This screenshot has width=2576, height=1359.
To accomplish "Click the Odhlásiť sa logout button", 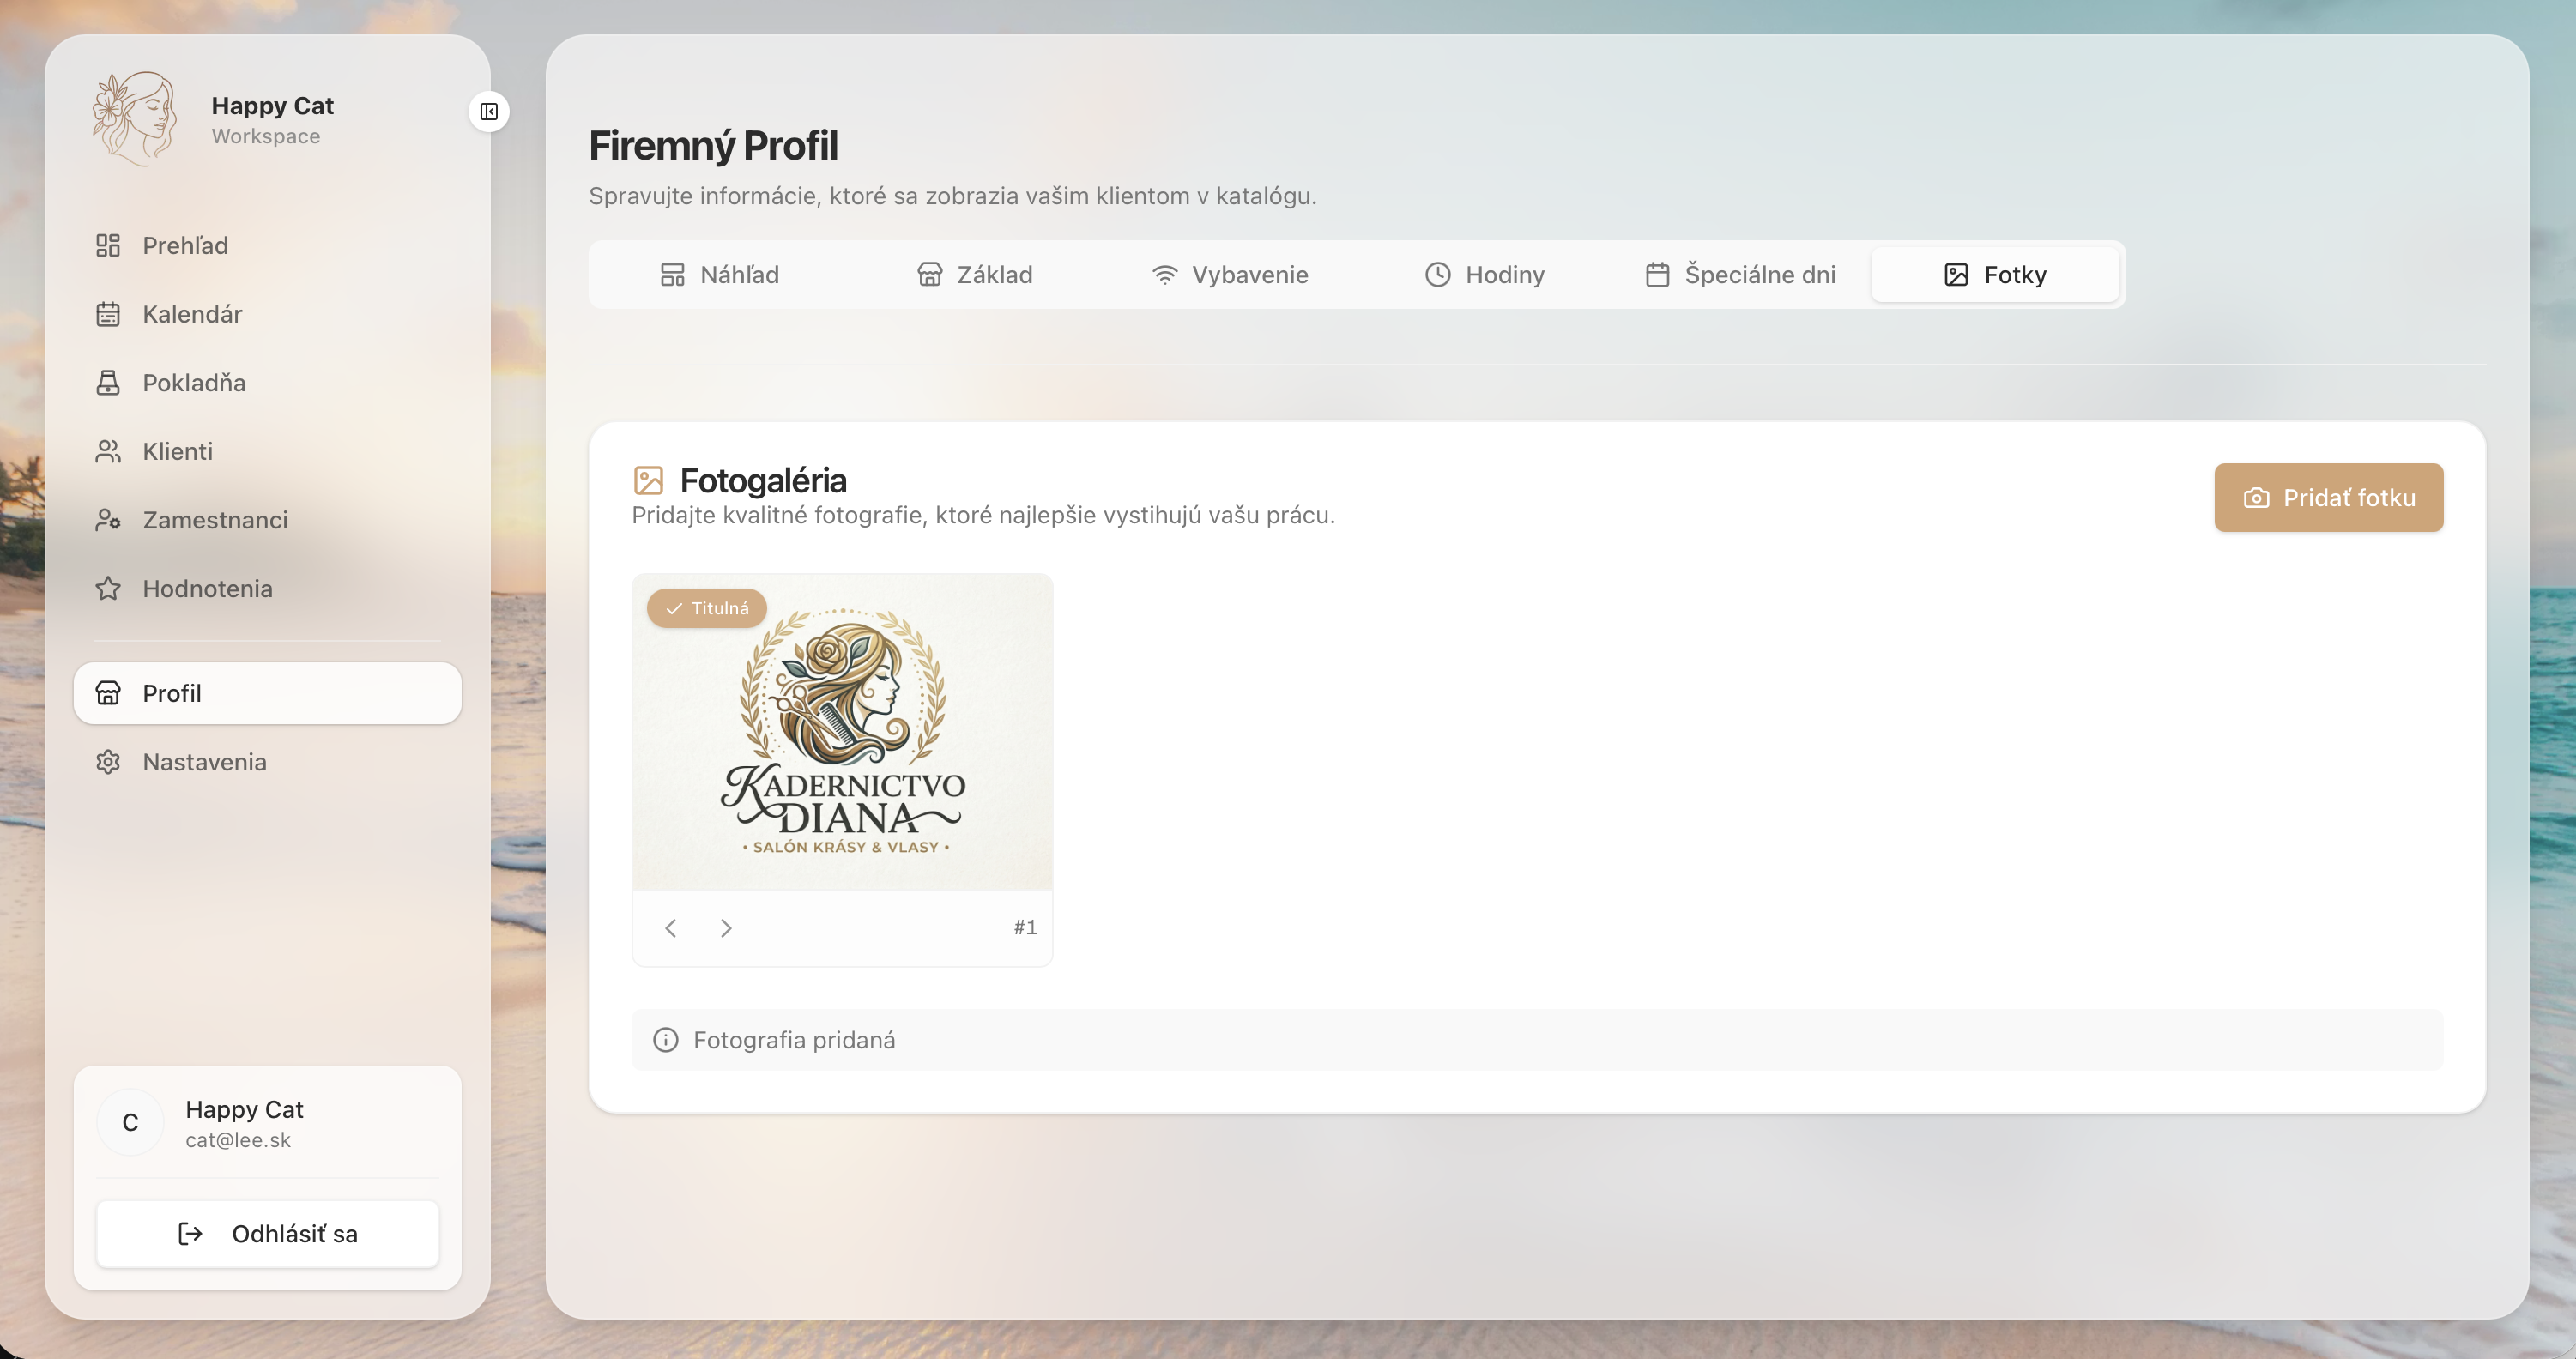I will (267, 1234).
